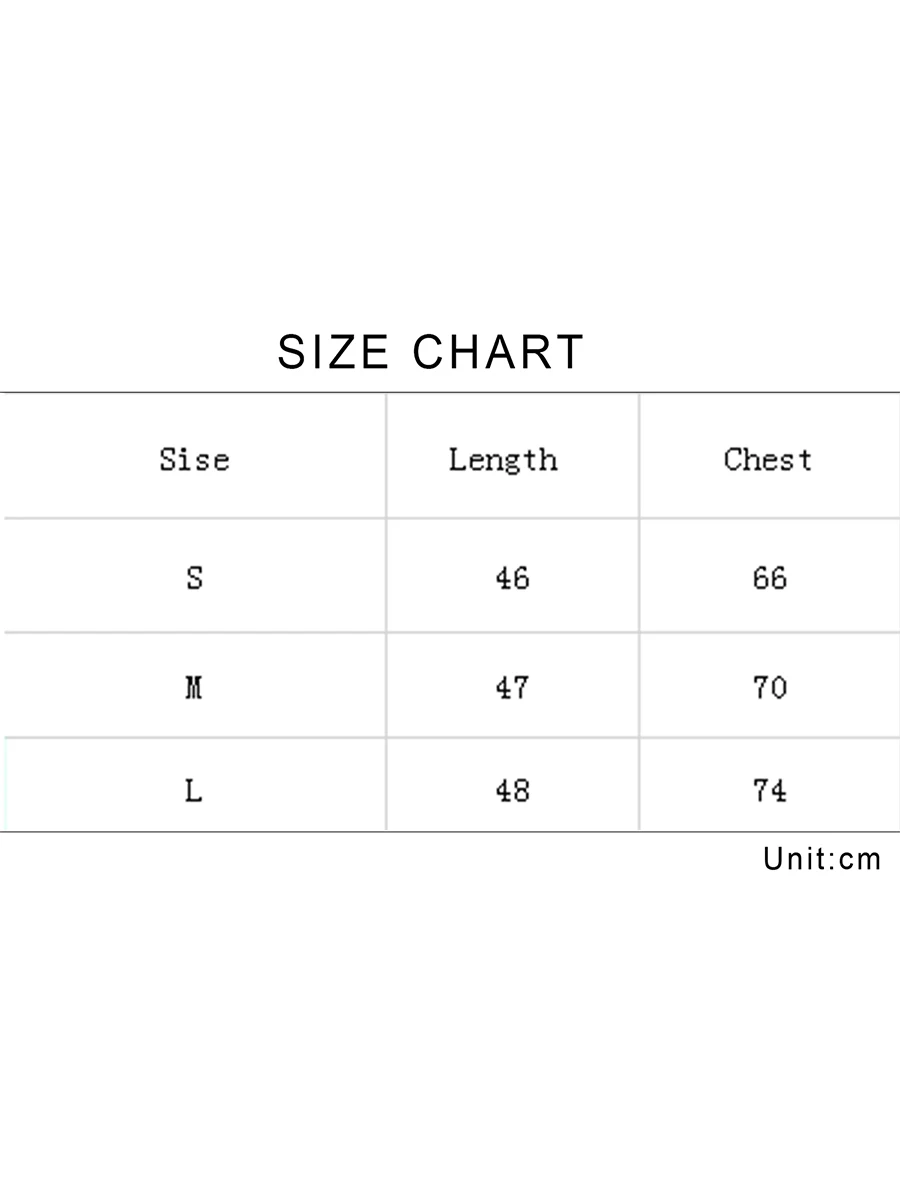The width and height of the screenshot is (900, 1200).
Task: Click chest value 74
Action: pyautogui.click(x=770, y=791)
